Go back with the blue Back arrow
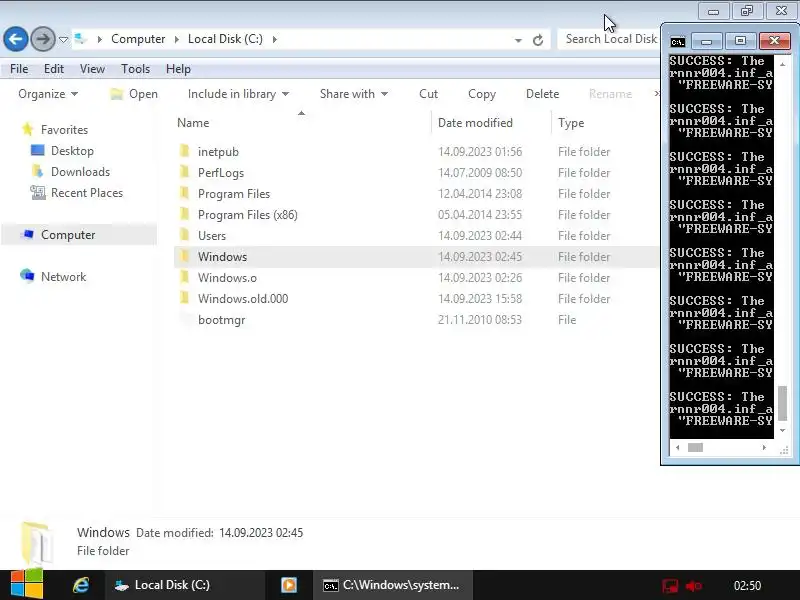The height and width of the screenshot is (600, 800). point(16,39)
